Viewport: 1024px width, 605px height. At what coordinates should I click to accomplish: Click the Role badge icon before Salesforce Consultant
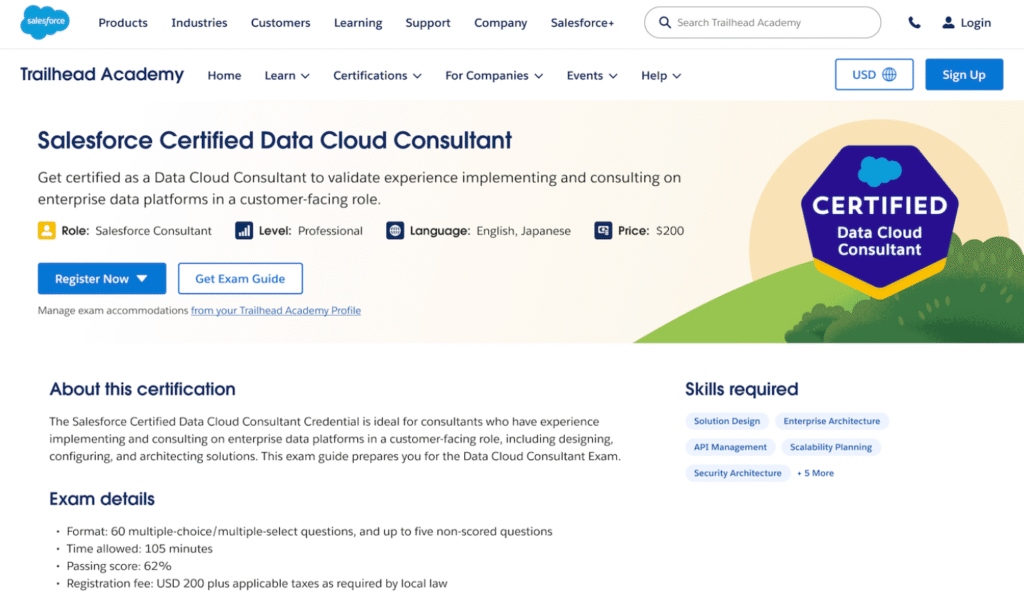click(44, 230)
